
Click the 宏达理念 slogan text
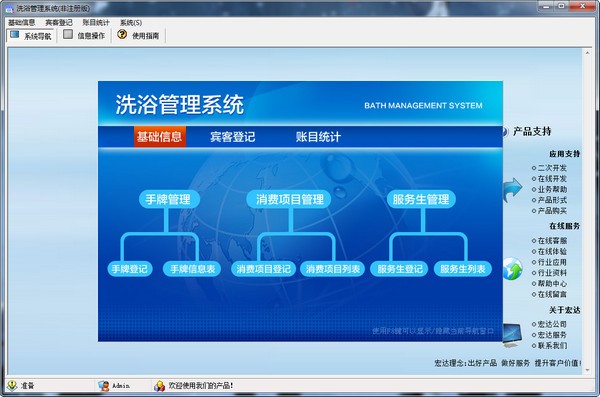tap(507, 363)
